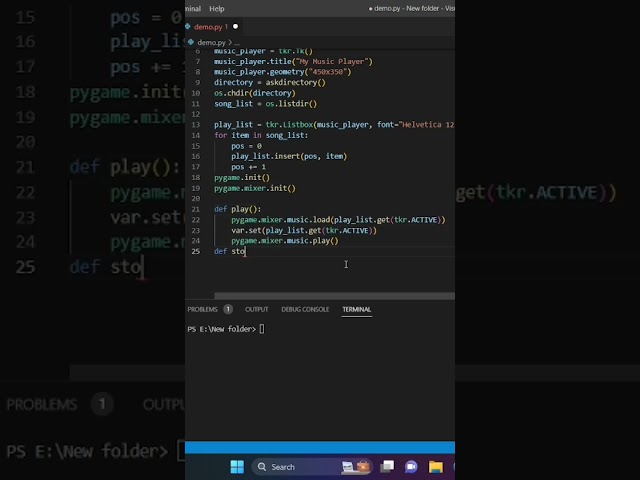Open File Explorer from the taskbar
Image resolution: width=640 pixels, height=480 pixels.
click(x=436, y=467)
